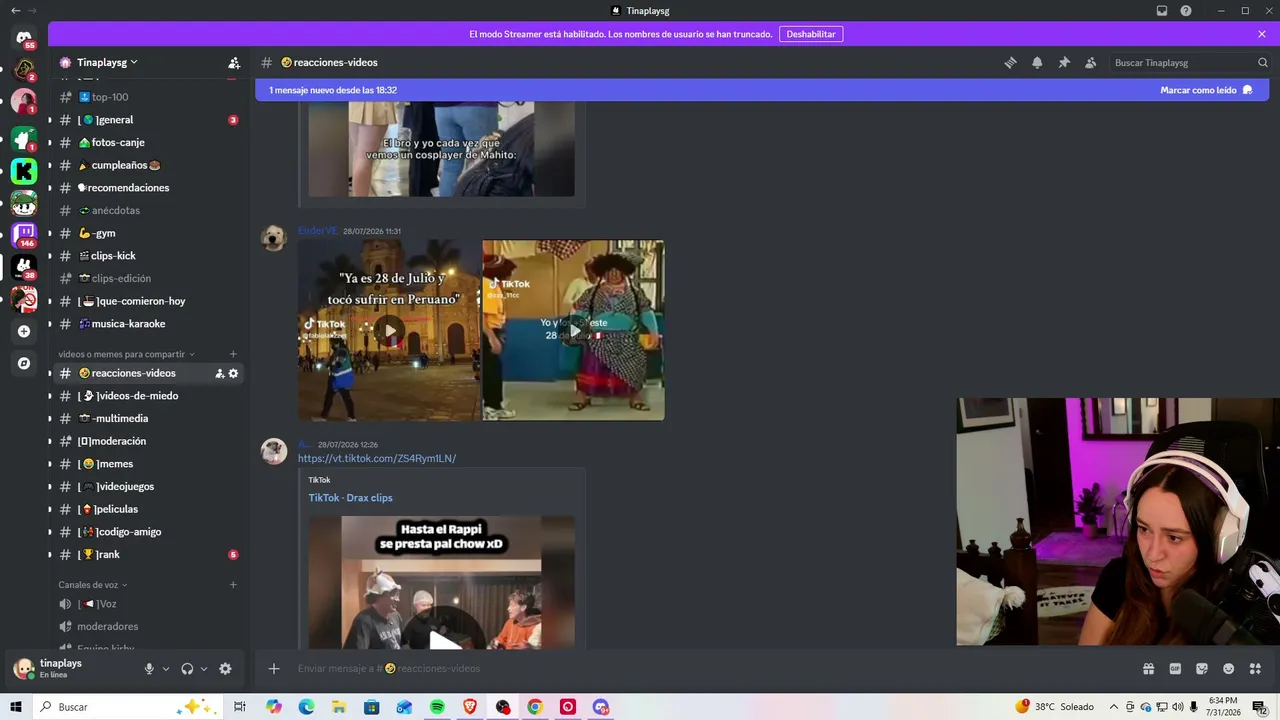Open user settings gear
The image size is (1280, 720).
coord(225,669)
